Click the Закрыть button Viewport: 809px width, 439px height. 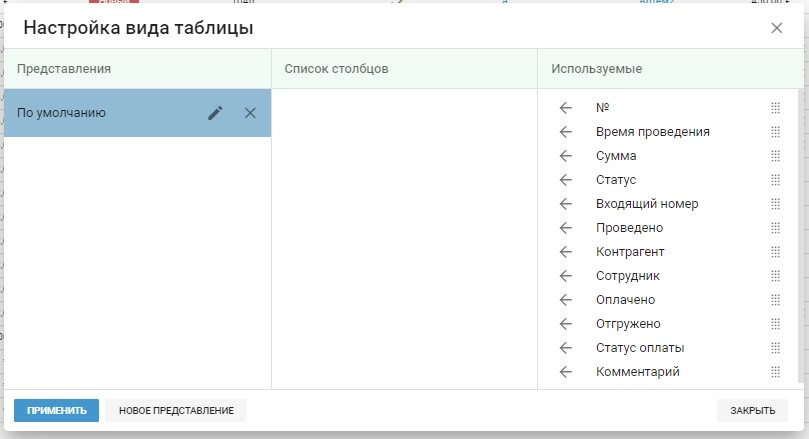click(x=752, y=411)
